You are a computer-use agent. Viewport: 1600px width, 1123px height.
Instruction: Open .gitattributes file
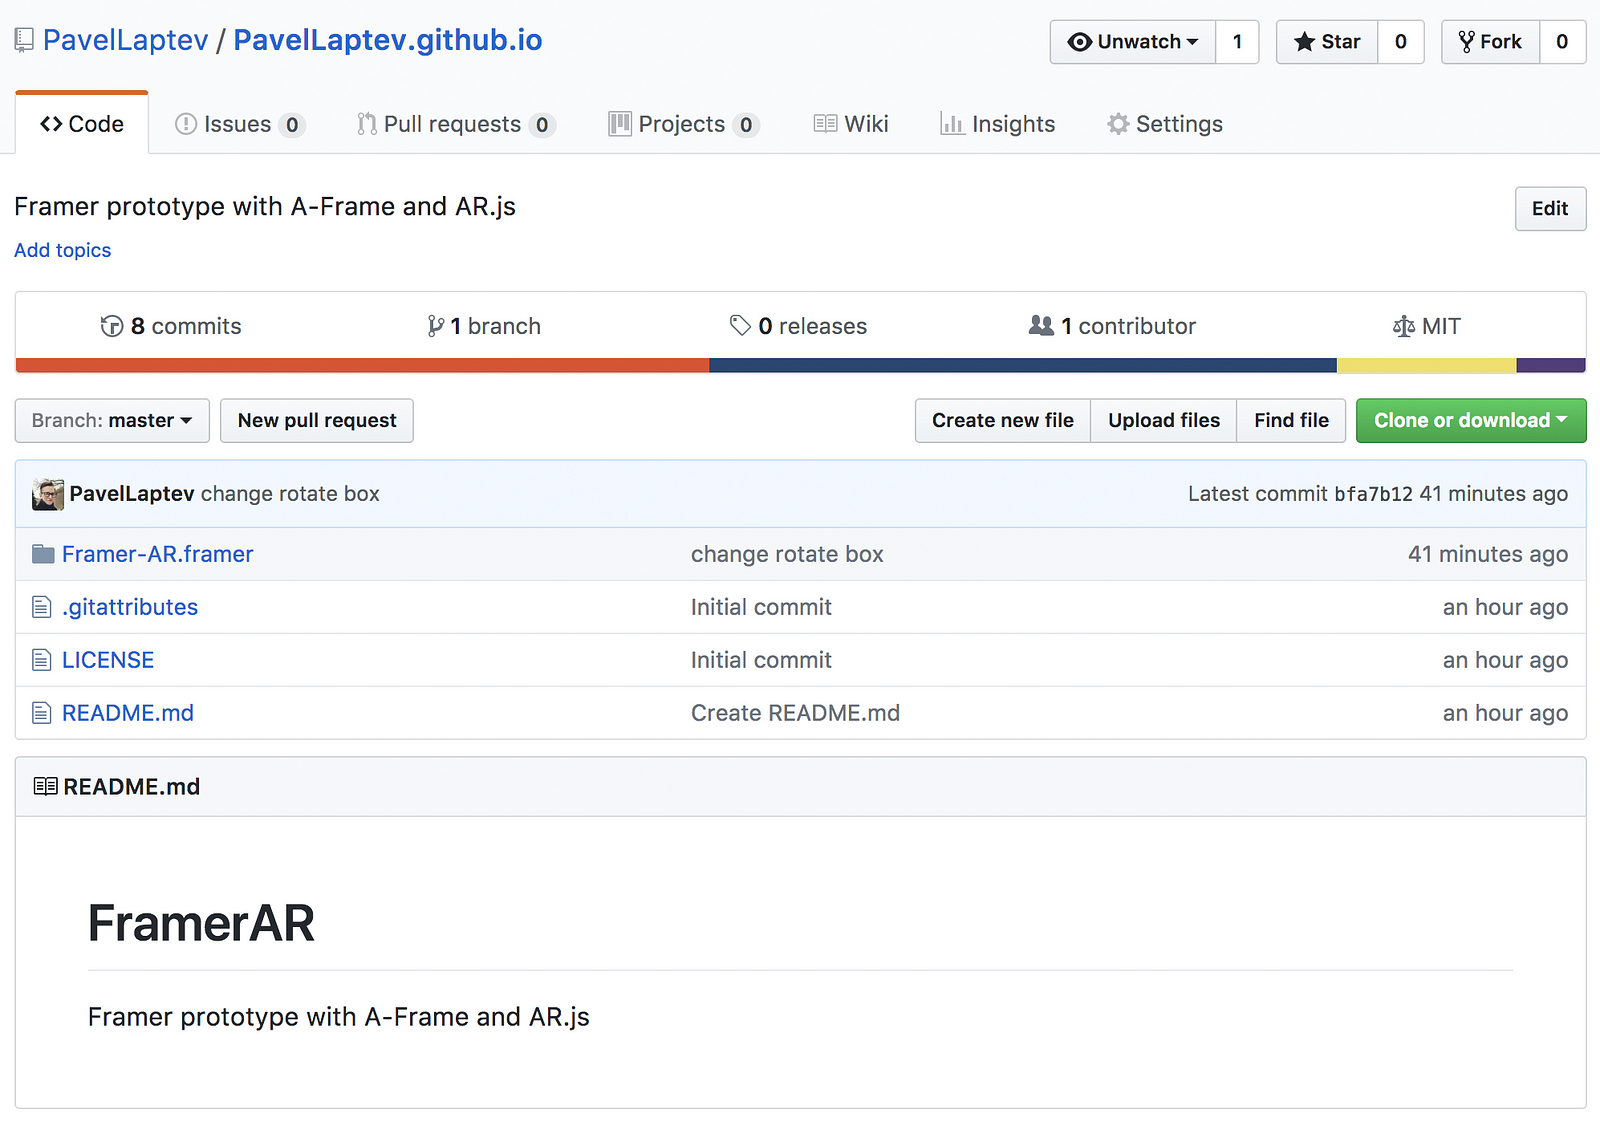point(130,607)
